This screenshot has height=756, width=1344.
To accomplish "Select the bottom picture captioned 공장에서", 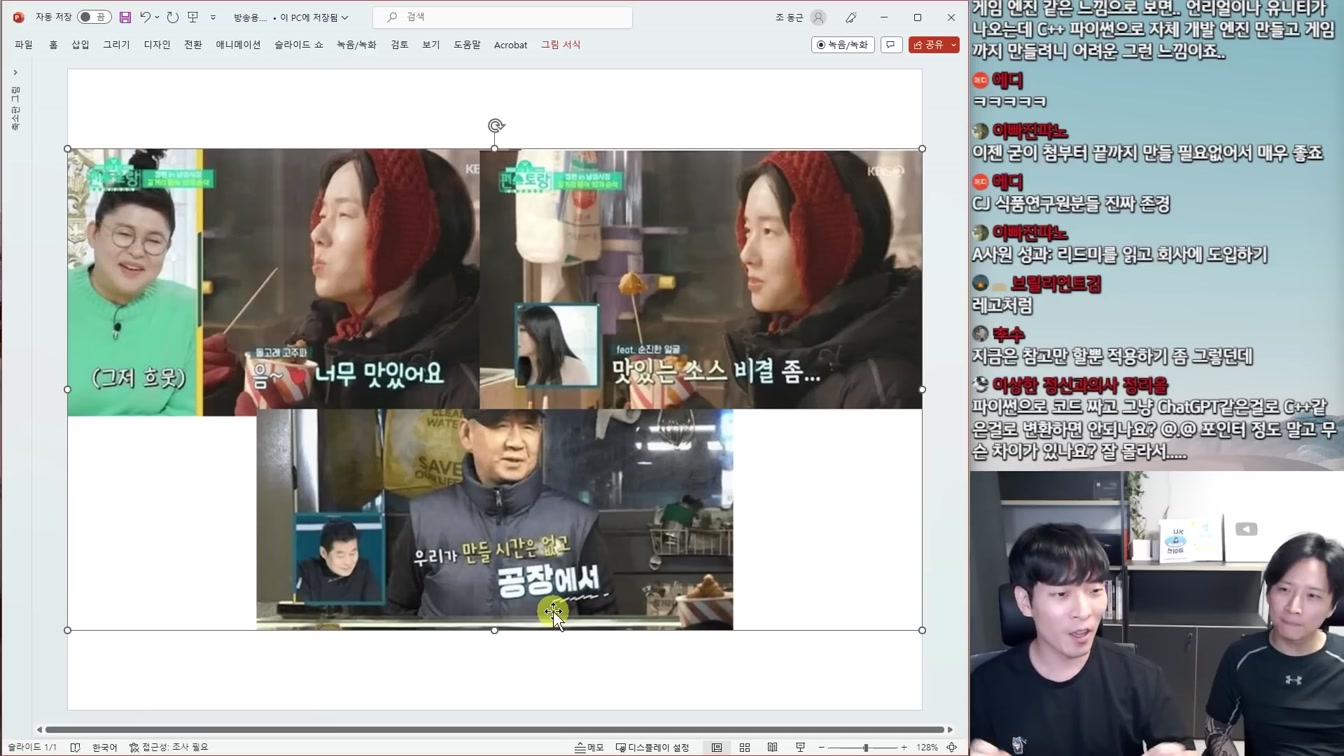I will tap(495, 519).
